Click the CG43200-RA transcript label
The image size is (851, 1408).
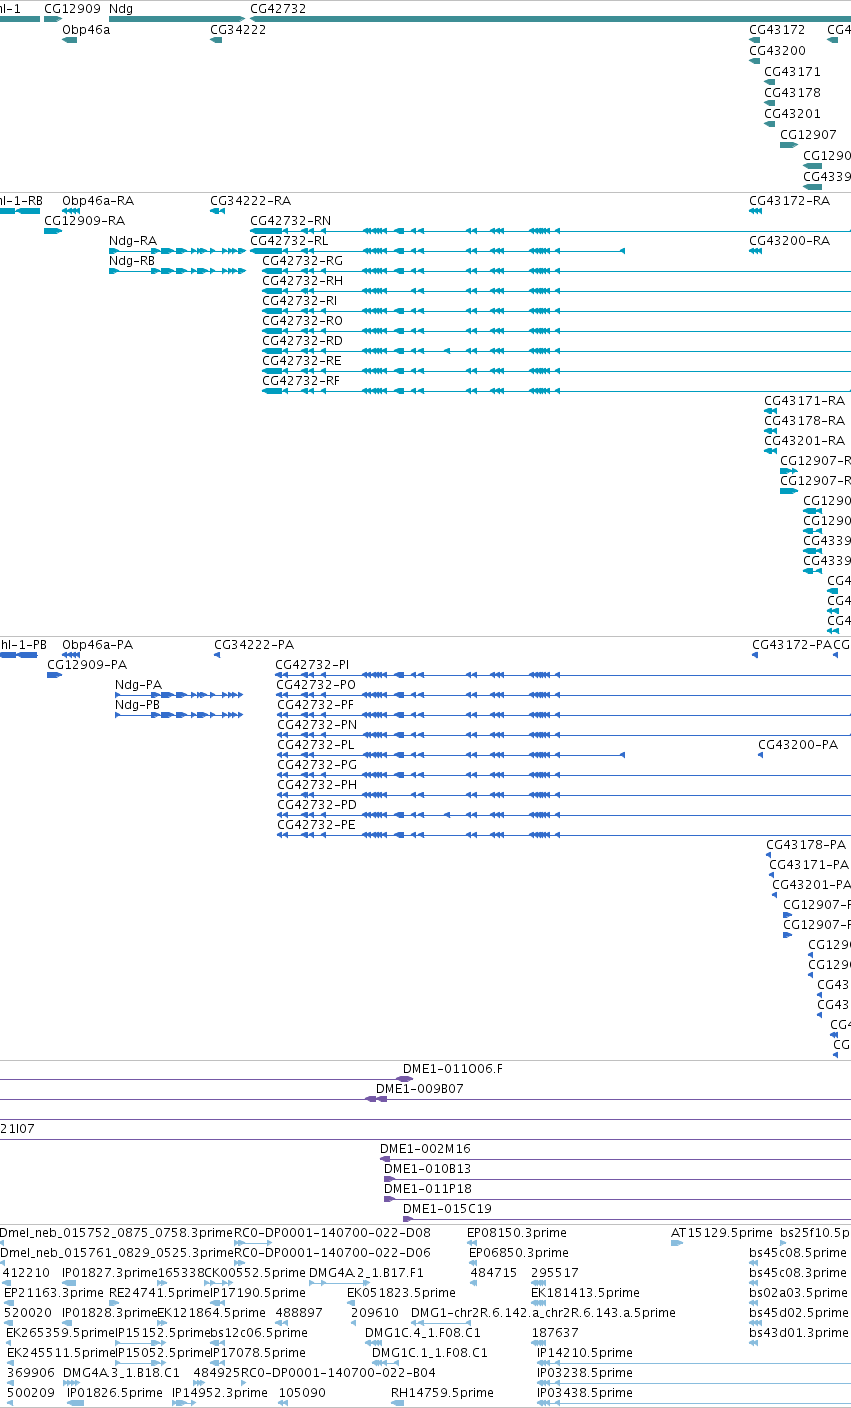tap(790, 241)
